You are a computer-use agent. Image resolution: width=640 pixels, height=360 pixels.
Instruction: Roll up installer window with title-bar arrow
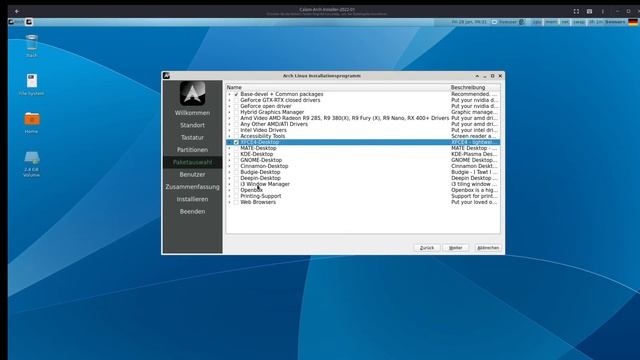tap(477, 76)
